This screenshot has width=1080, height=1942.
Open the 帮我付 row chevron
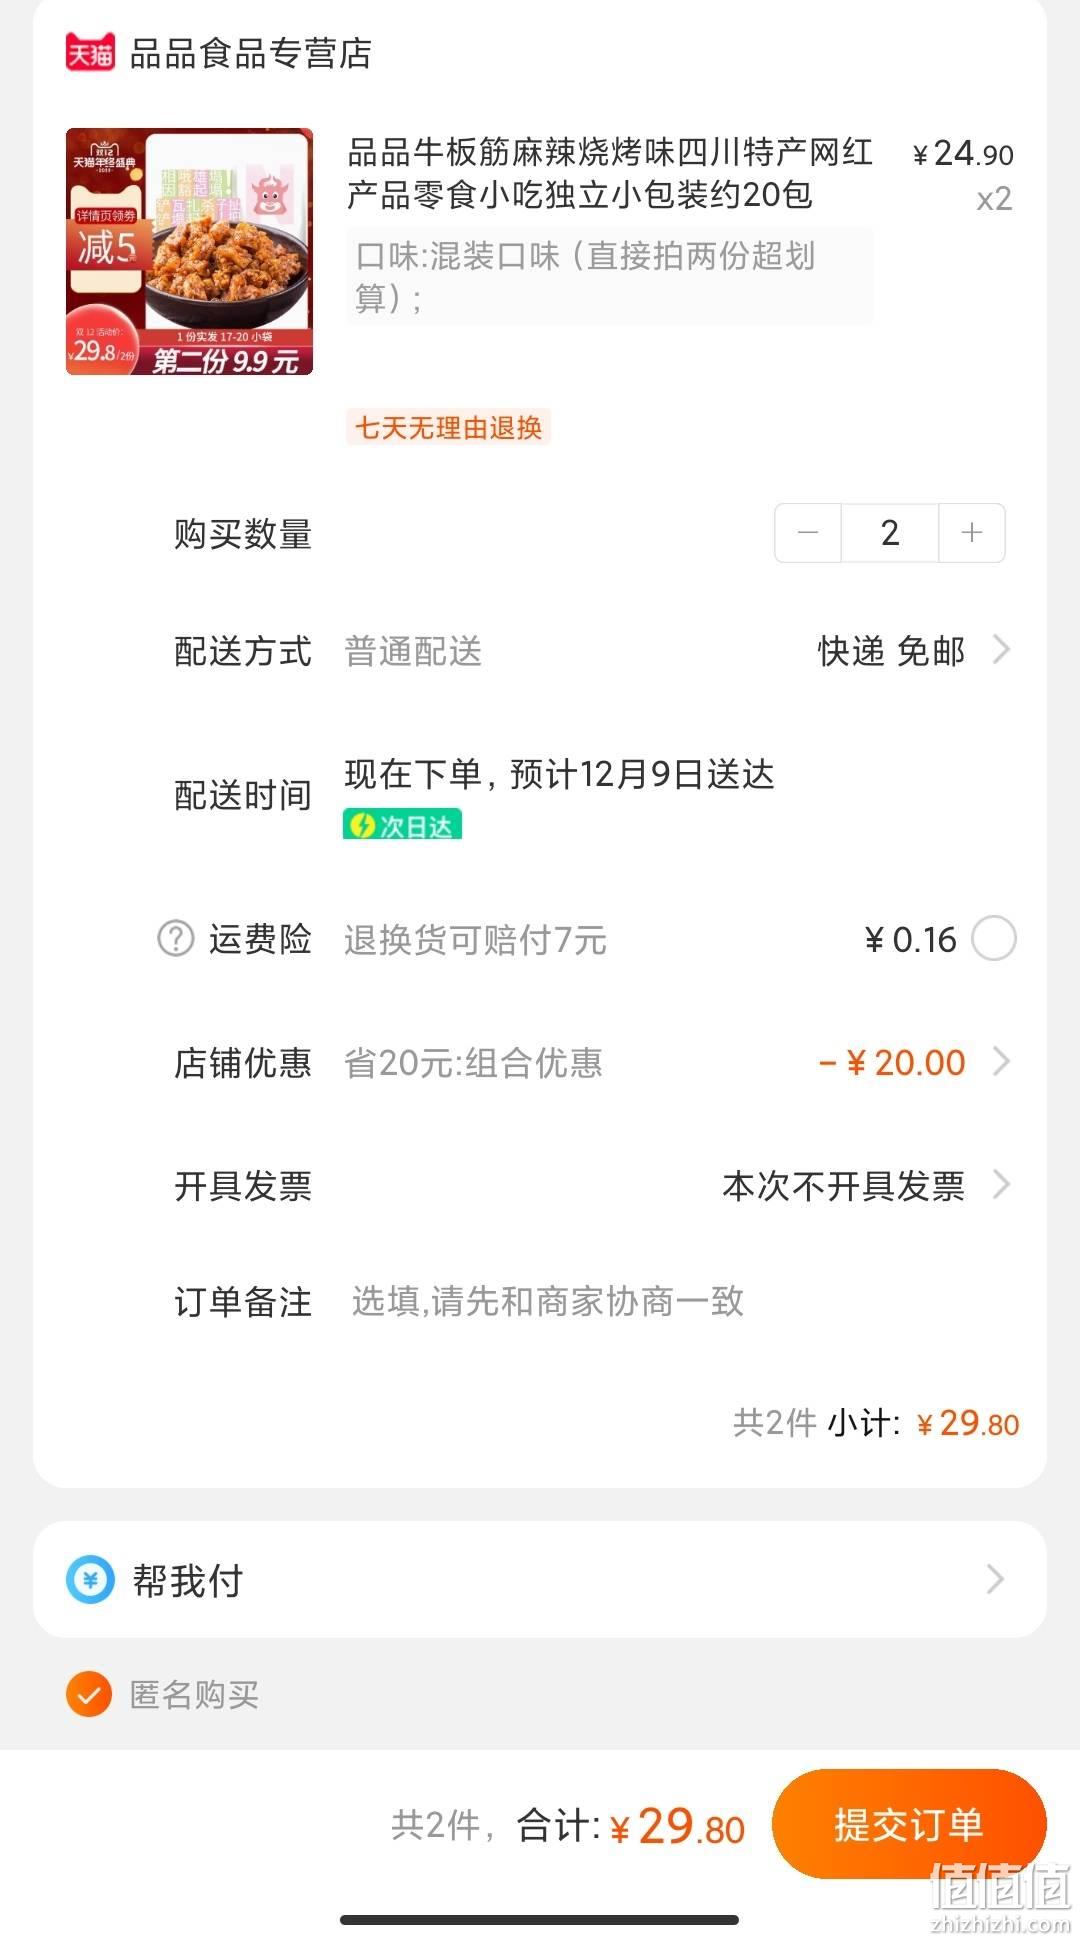point(995,1580)
